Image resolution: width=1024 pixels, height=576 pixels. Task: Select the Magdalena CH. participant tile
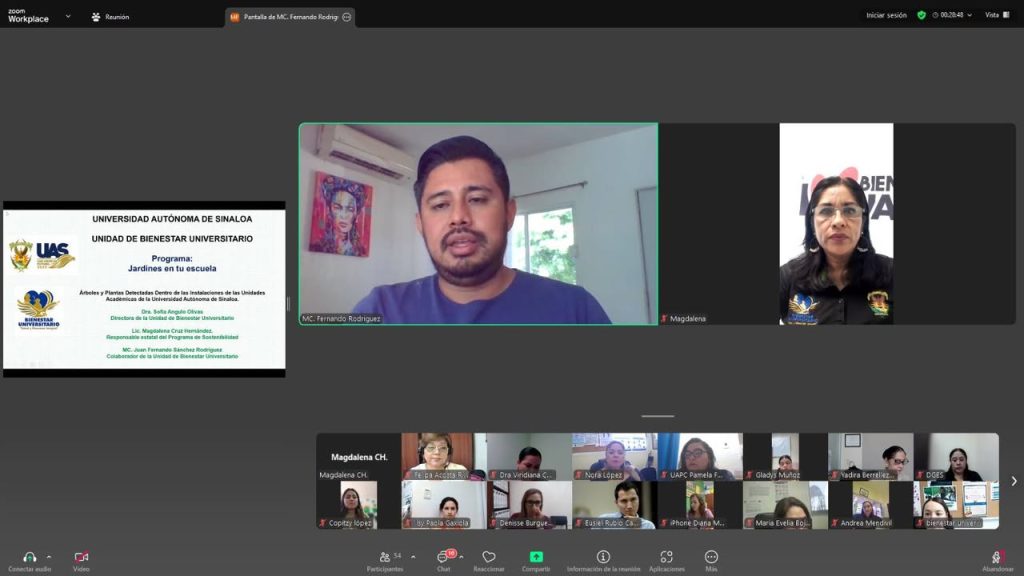pos(359,456)
